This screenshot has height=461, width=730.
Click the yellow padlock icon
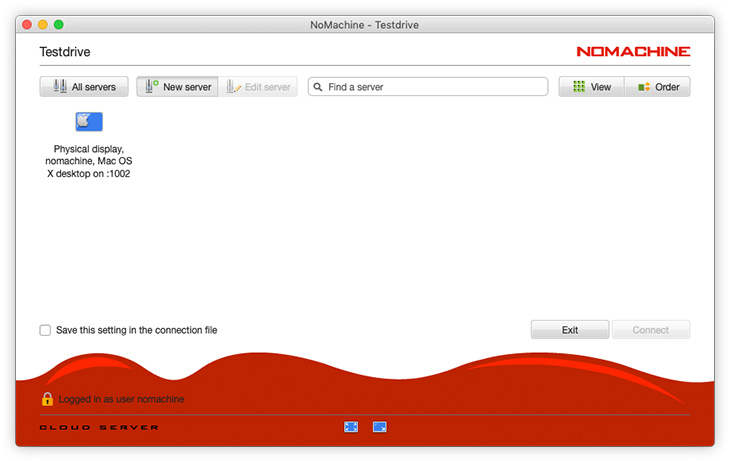(47, 399)
